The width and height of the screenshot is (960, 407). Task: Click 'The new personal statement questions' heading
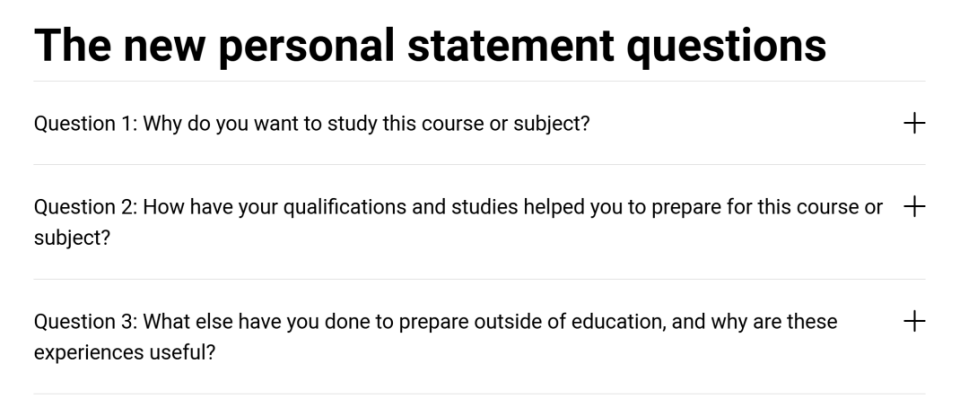430,45
